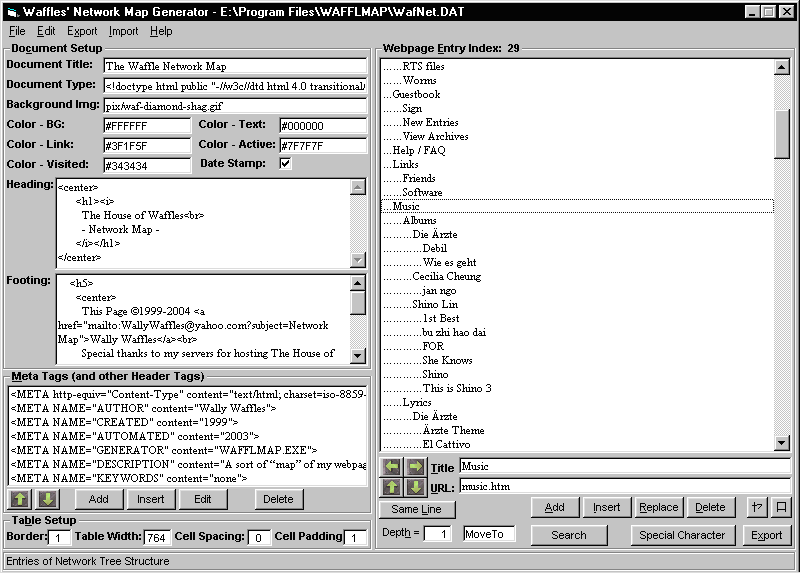Select the Cecilia Cheung entry in the tree
800x574 pixels.
point(446,276)
